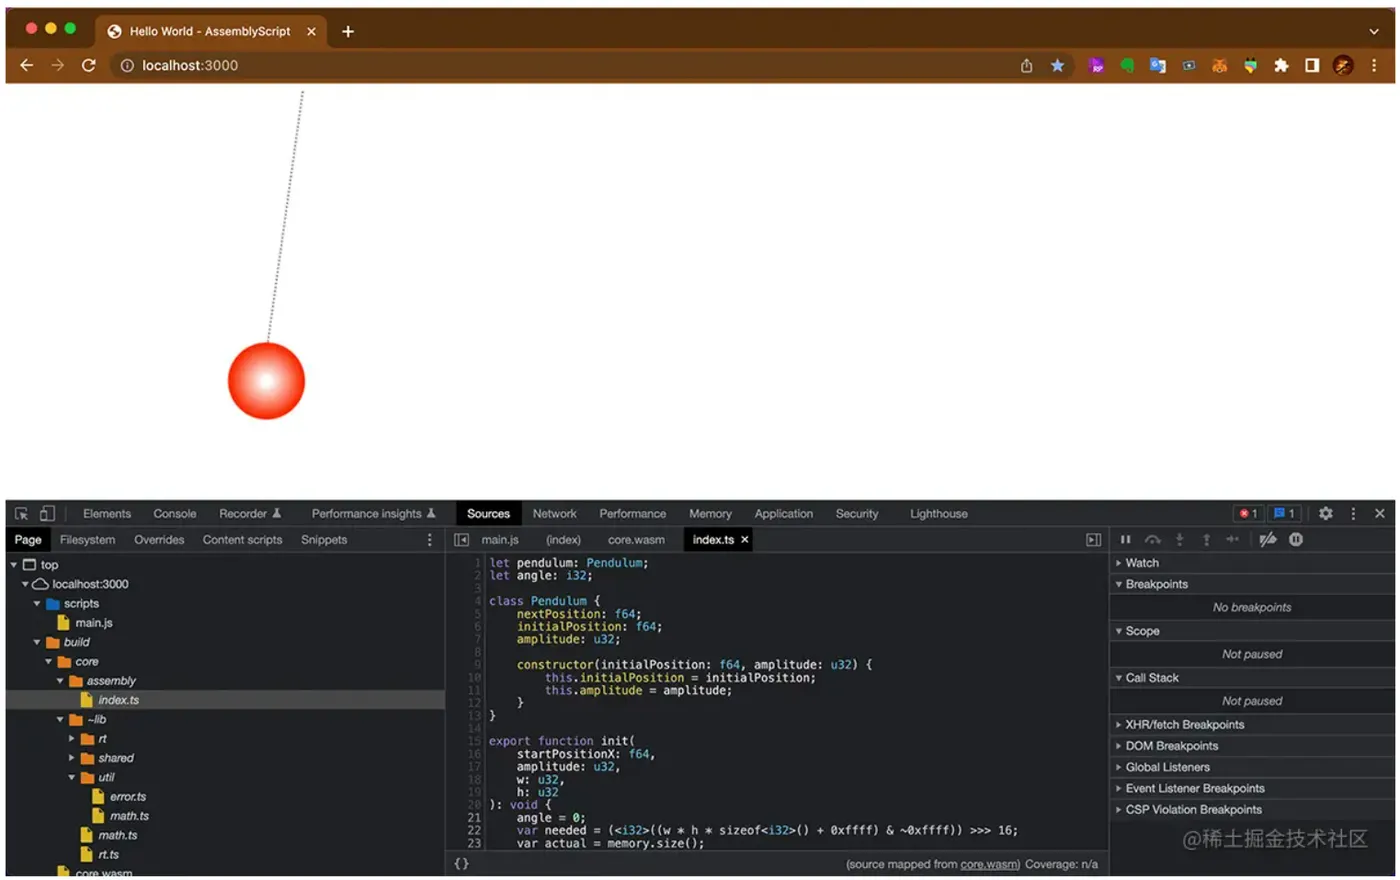Toggle deactivate breakpoints icon
This screenshot has width=1400, height=880.
[x=1268, y=539]
